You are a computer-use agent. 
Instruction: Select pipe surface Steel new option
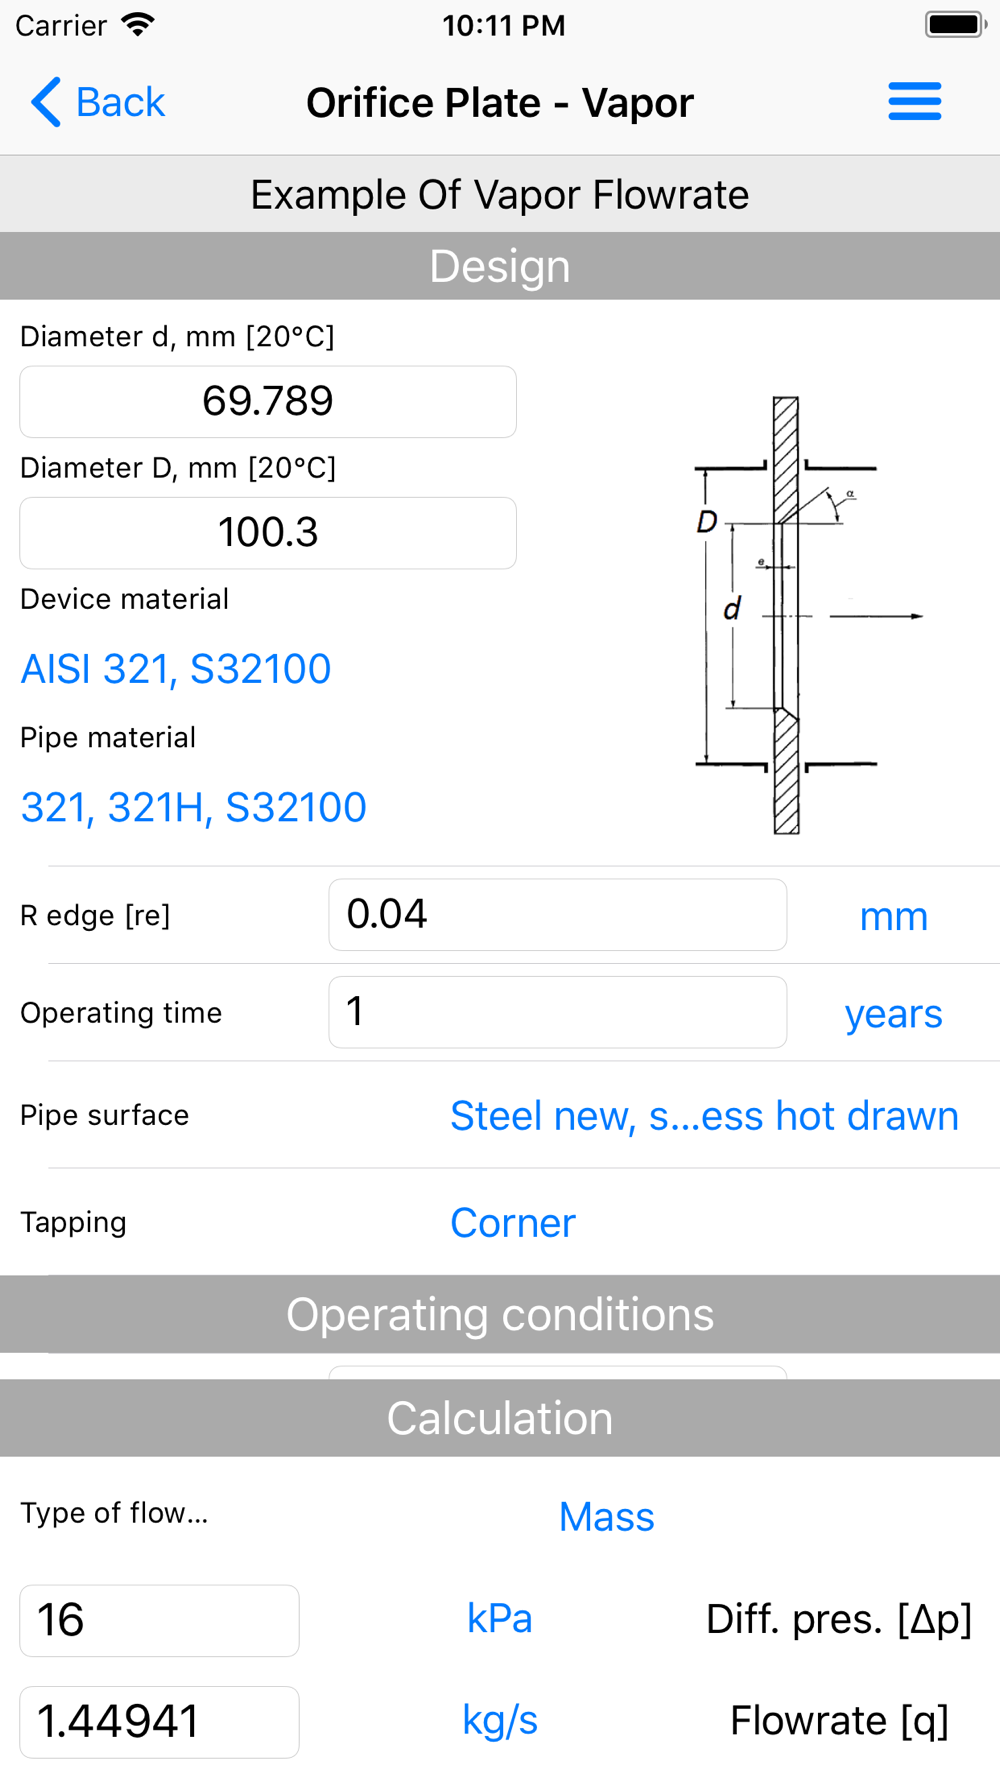(704, 1116)
